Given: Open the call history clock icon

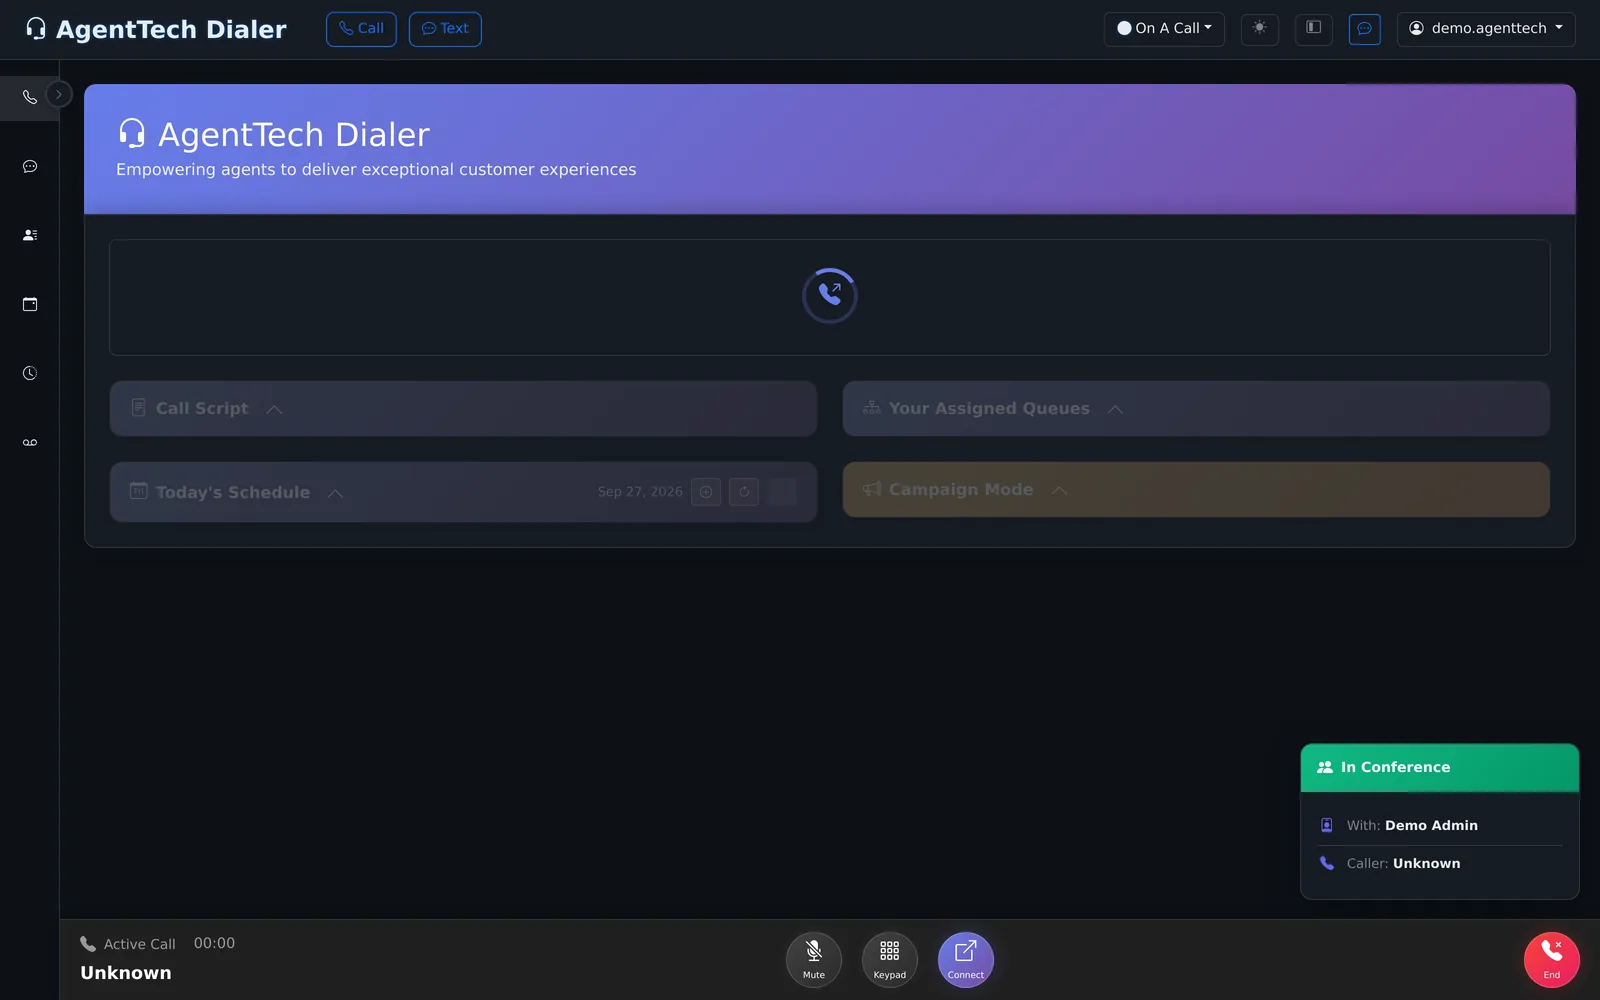Looking at the screenshot, I should point(30,373).
